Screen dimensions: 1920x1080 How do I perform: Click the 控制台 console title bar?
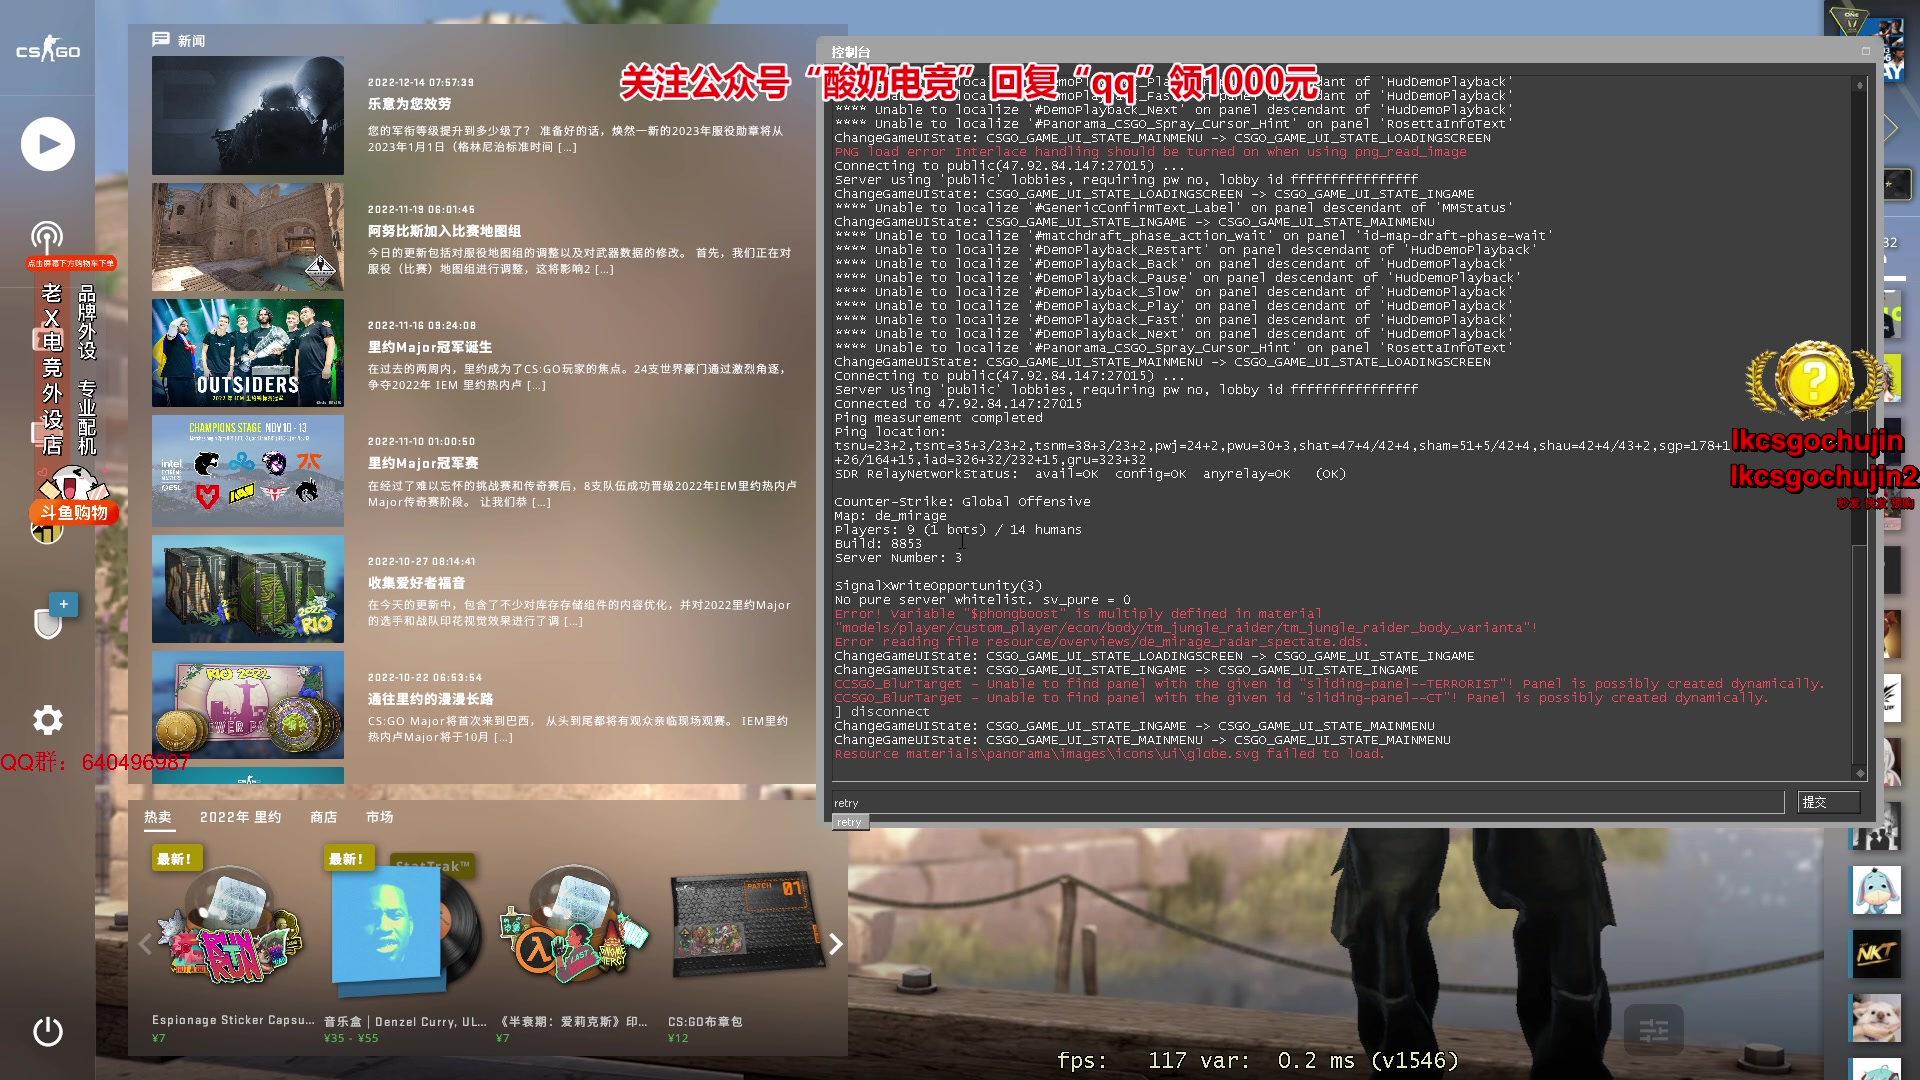tap(1344, 51)
